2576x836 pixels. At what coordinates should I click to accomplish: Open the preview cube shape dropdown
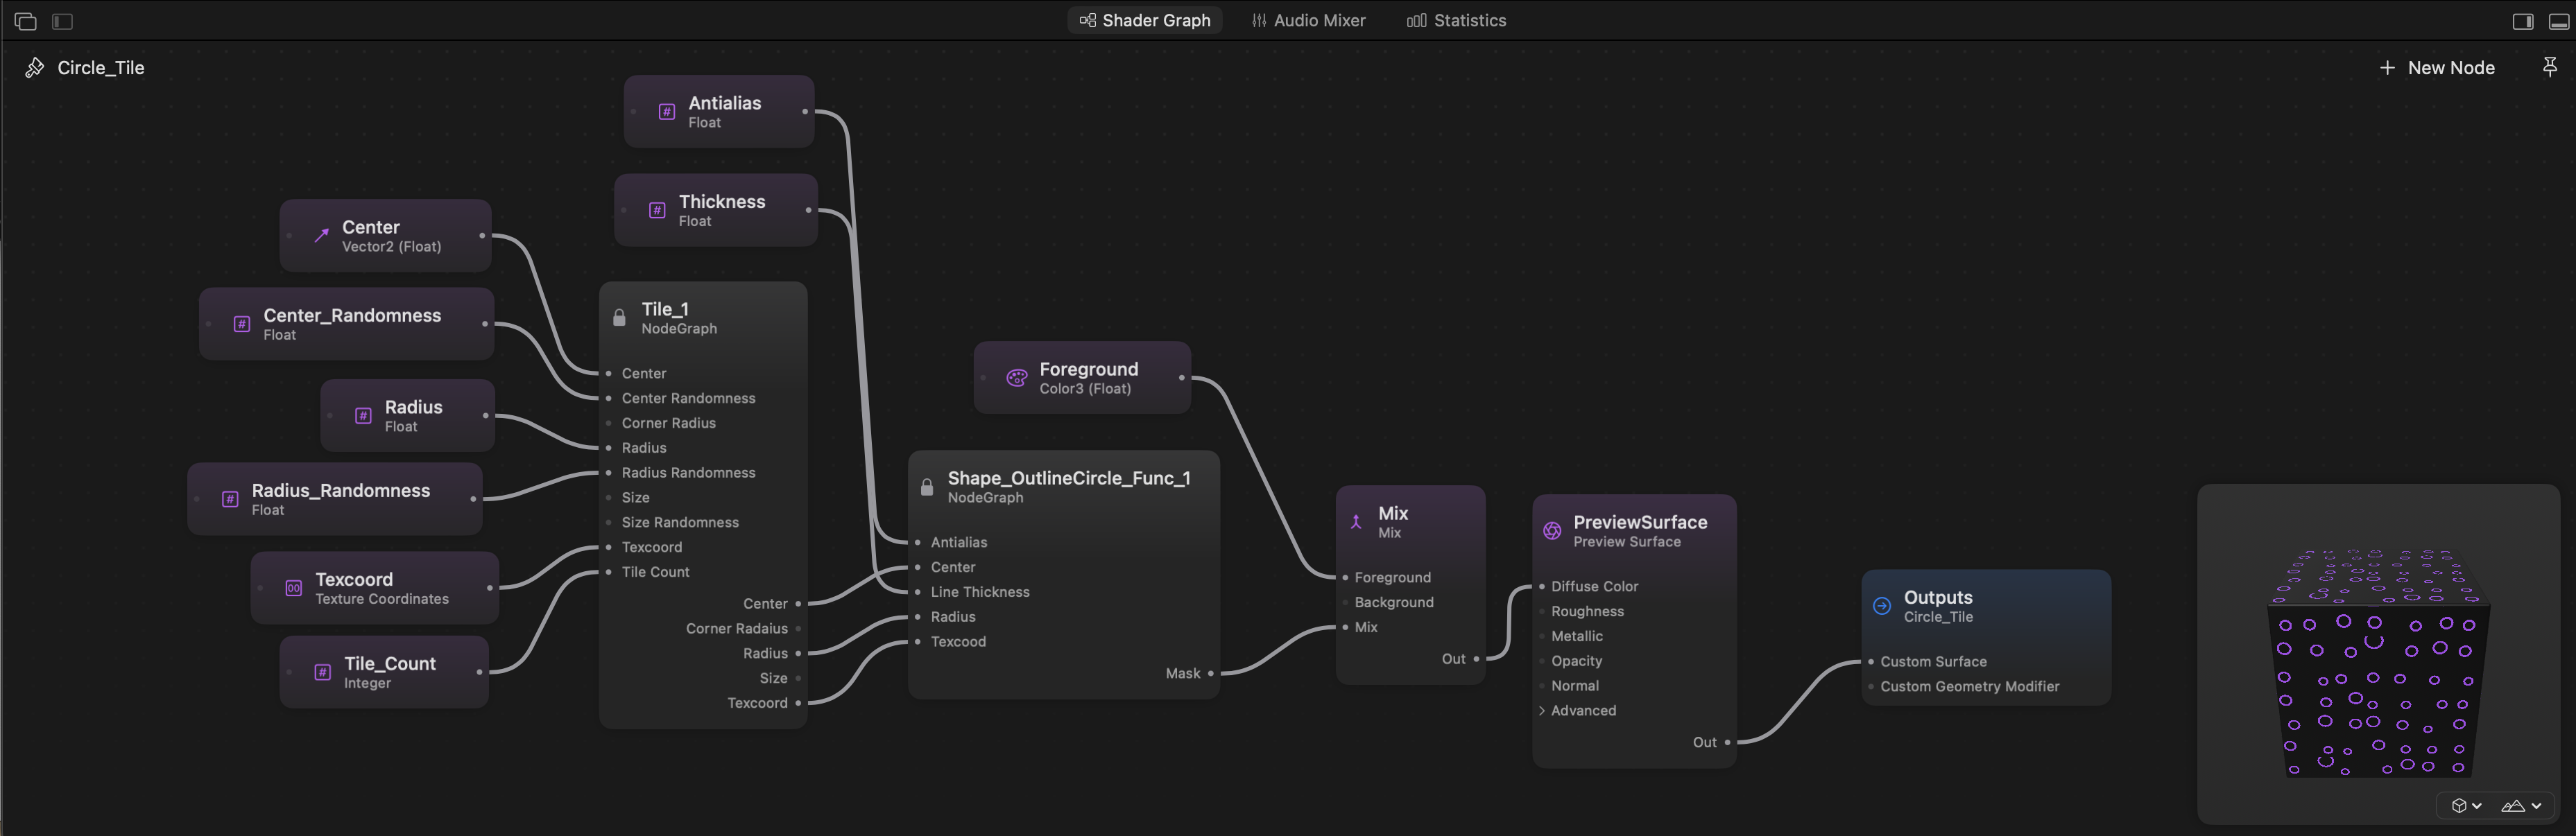point(2466,806)
